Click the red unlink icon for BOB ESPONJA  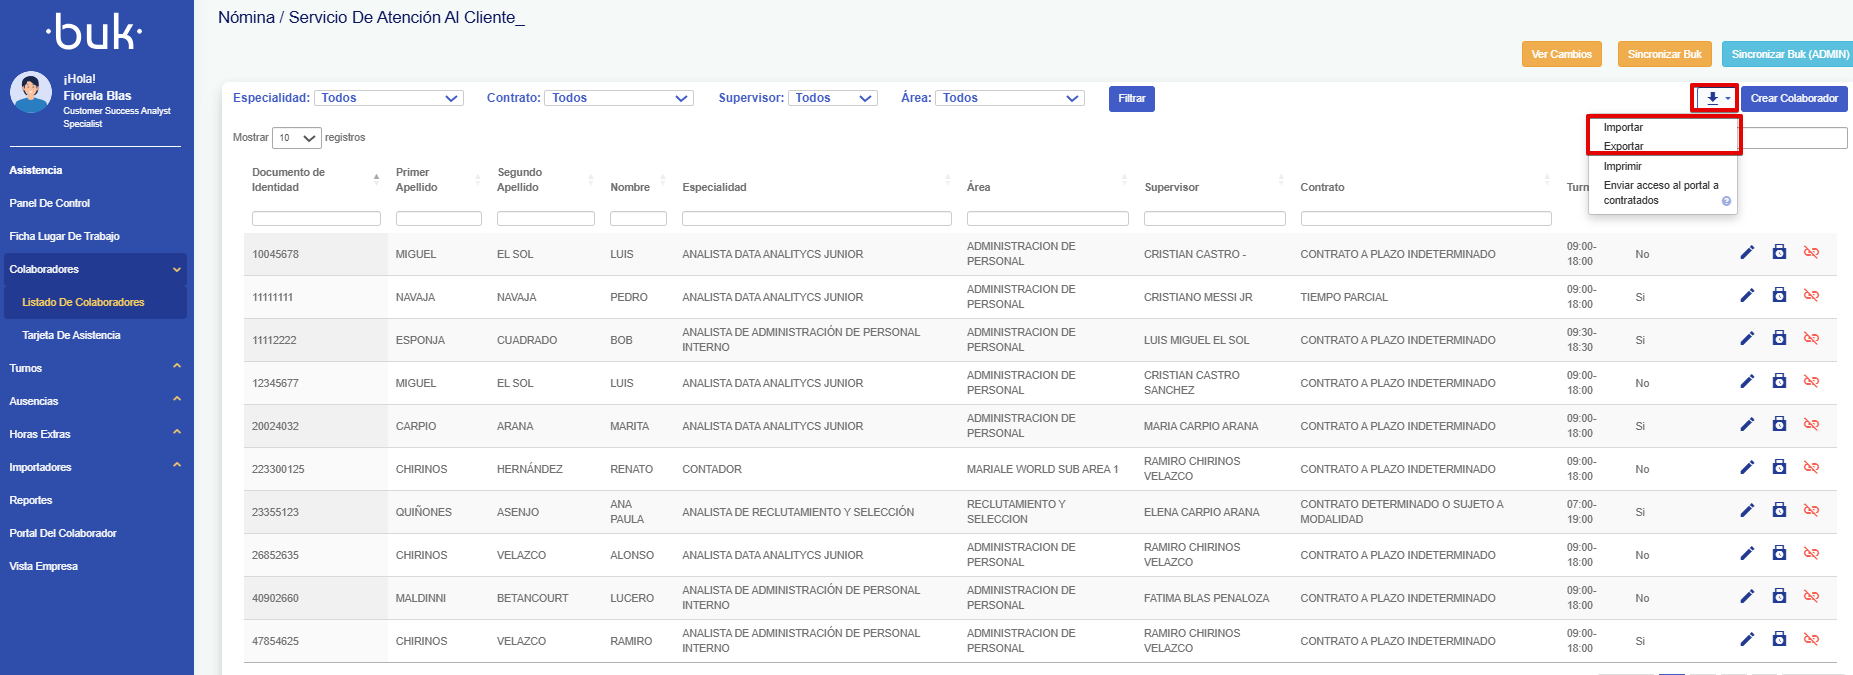click(x=1811, y=339)
